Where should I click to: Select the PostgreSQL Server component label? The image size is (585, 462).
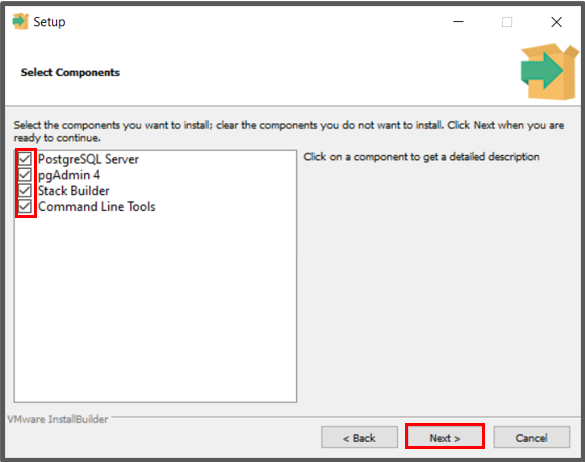[x=88, y=159]
